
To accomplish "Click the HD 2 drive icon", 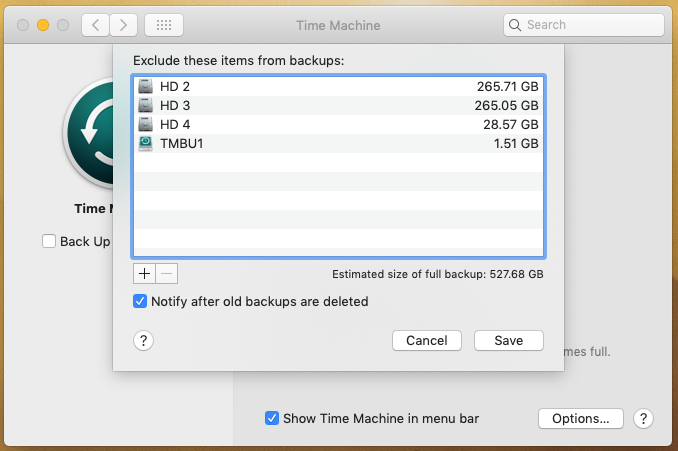I will click(145, 86).
